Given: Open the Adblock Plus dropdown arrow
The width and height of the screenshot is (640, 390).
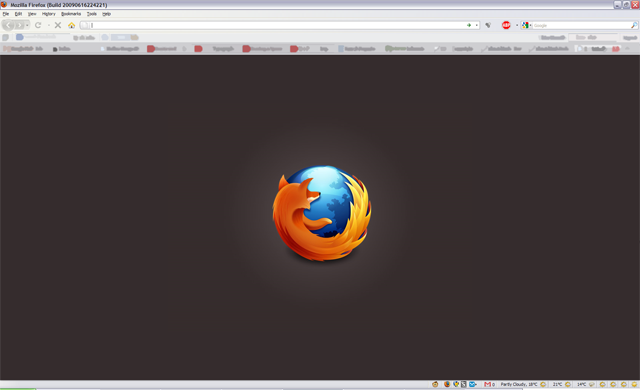Looking at the screenshot, I should click(517, 25).
